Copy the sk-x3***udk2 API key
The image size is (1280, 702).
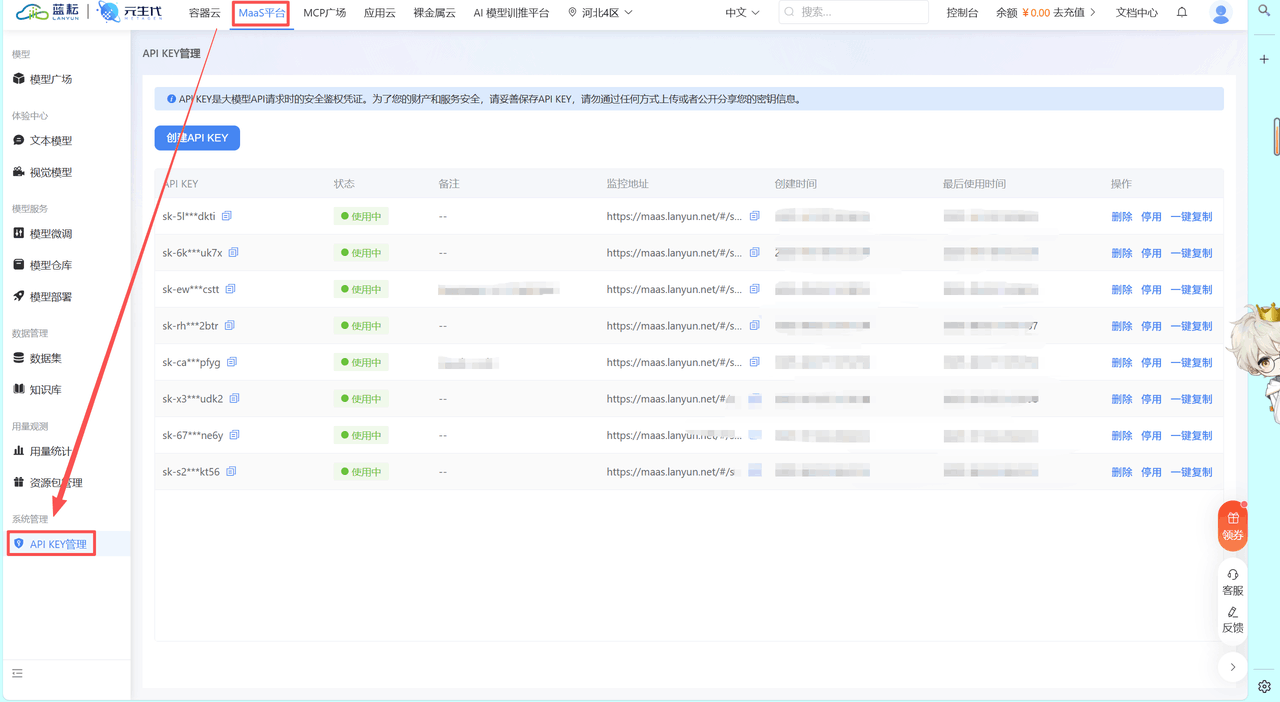coord(235,399)
